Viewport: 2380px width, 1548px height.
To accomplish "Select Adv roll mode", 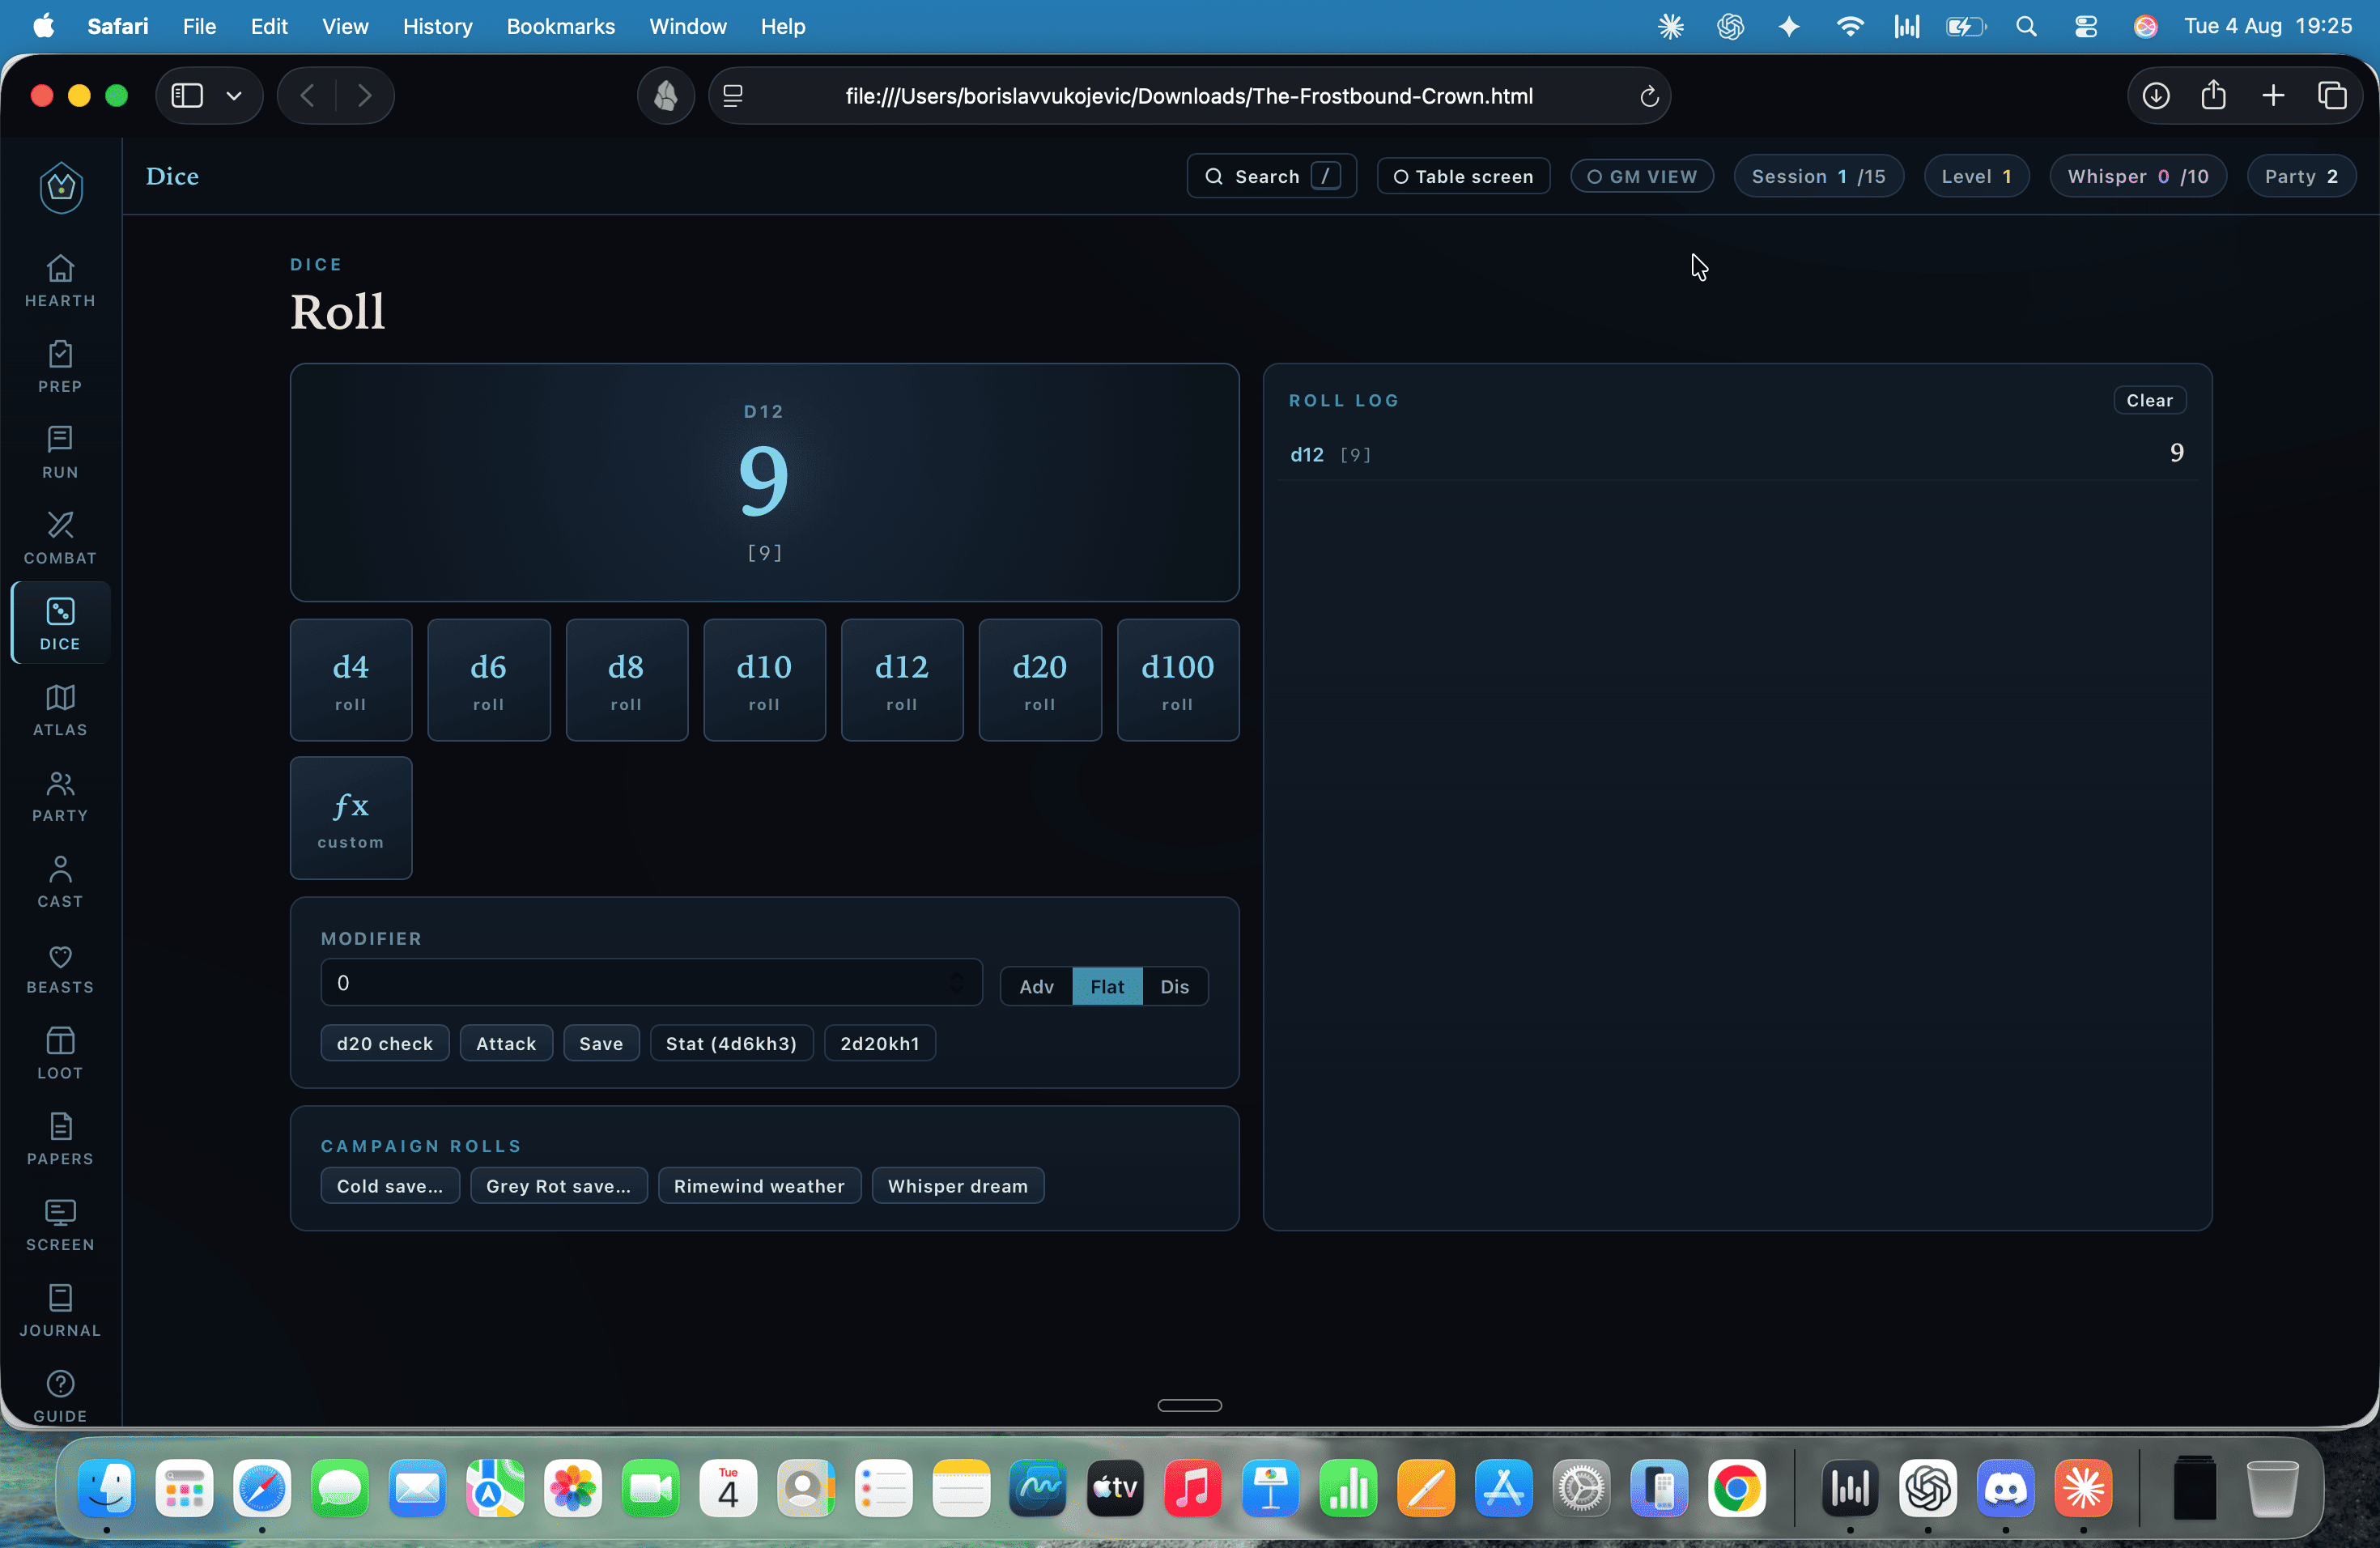I will pos(1036,986).
